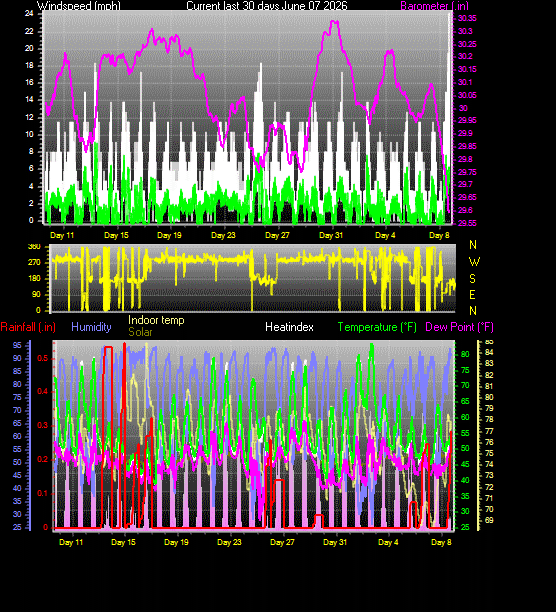The image size is (556, 612).
Task: Click the "E" wind direction label
Action: coord(473,295)
